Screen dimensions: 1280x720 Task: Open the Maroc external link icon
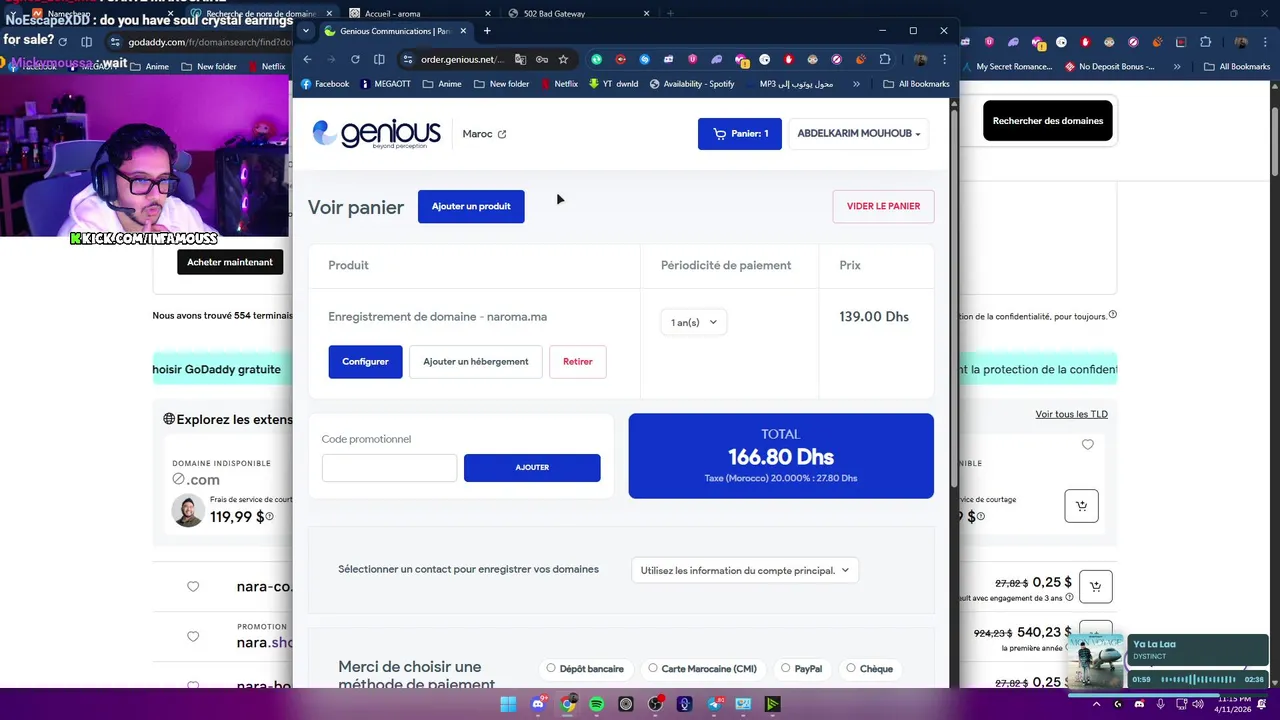pos(502,134)
